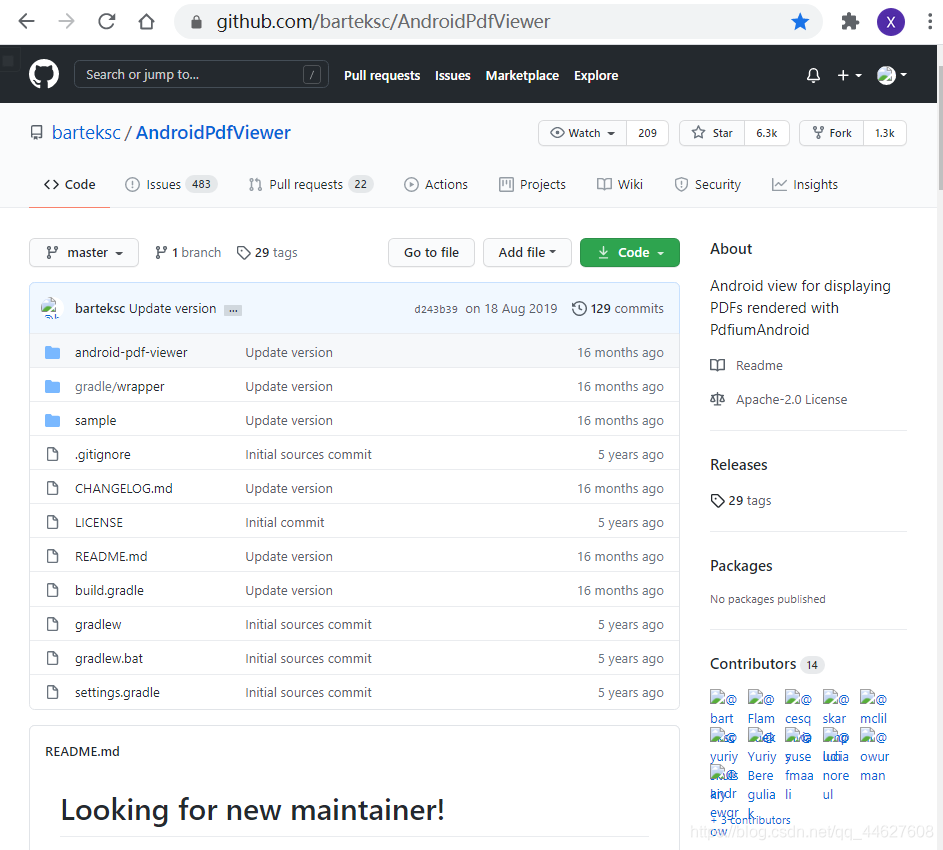
Task: Open the browser extensions puzzle icon
Action: [x=850, y=22]
